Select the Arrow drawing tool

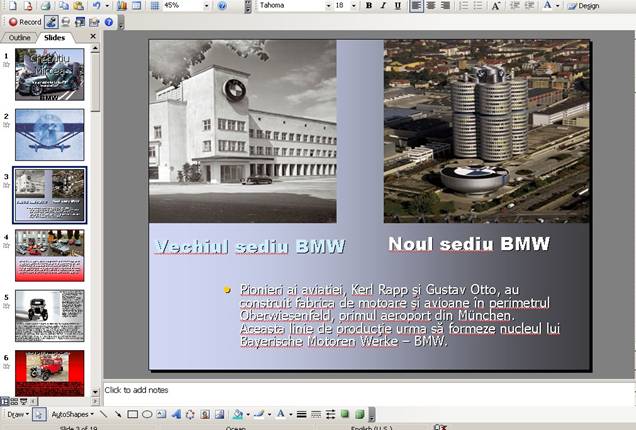[118, 413]
